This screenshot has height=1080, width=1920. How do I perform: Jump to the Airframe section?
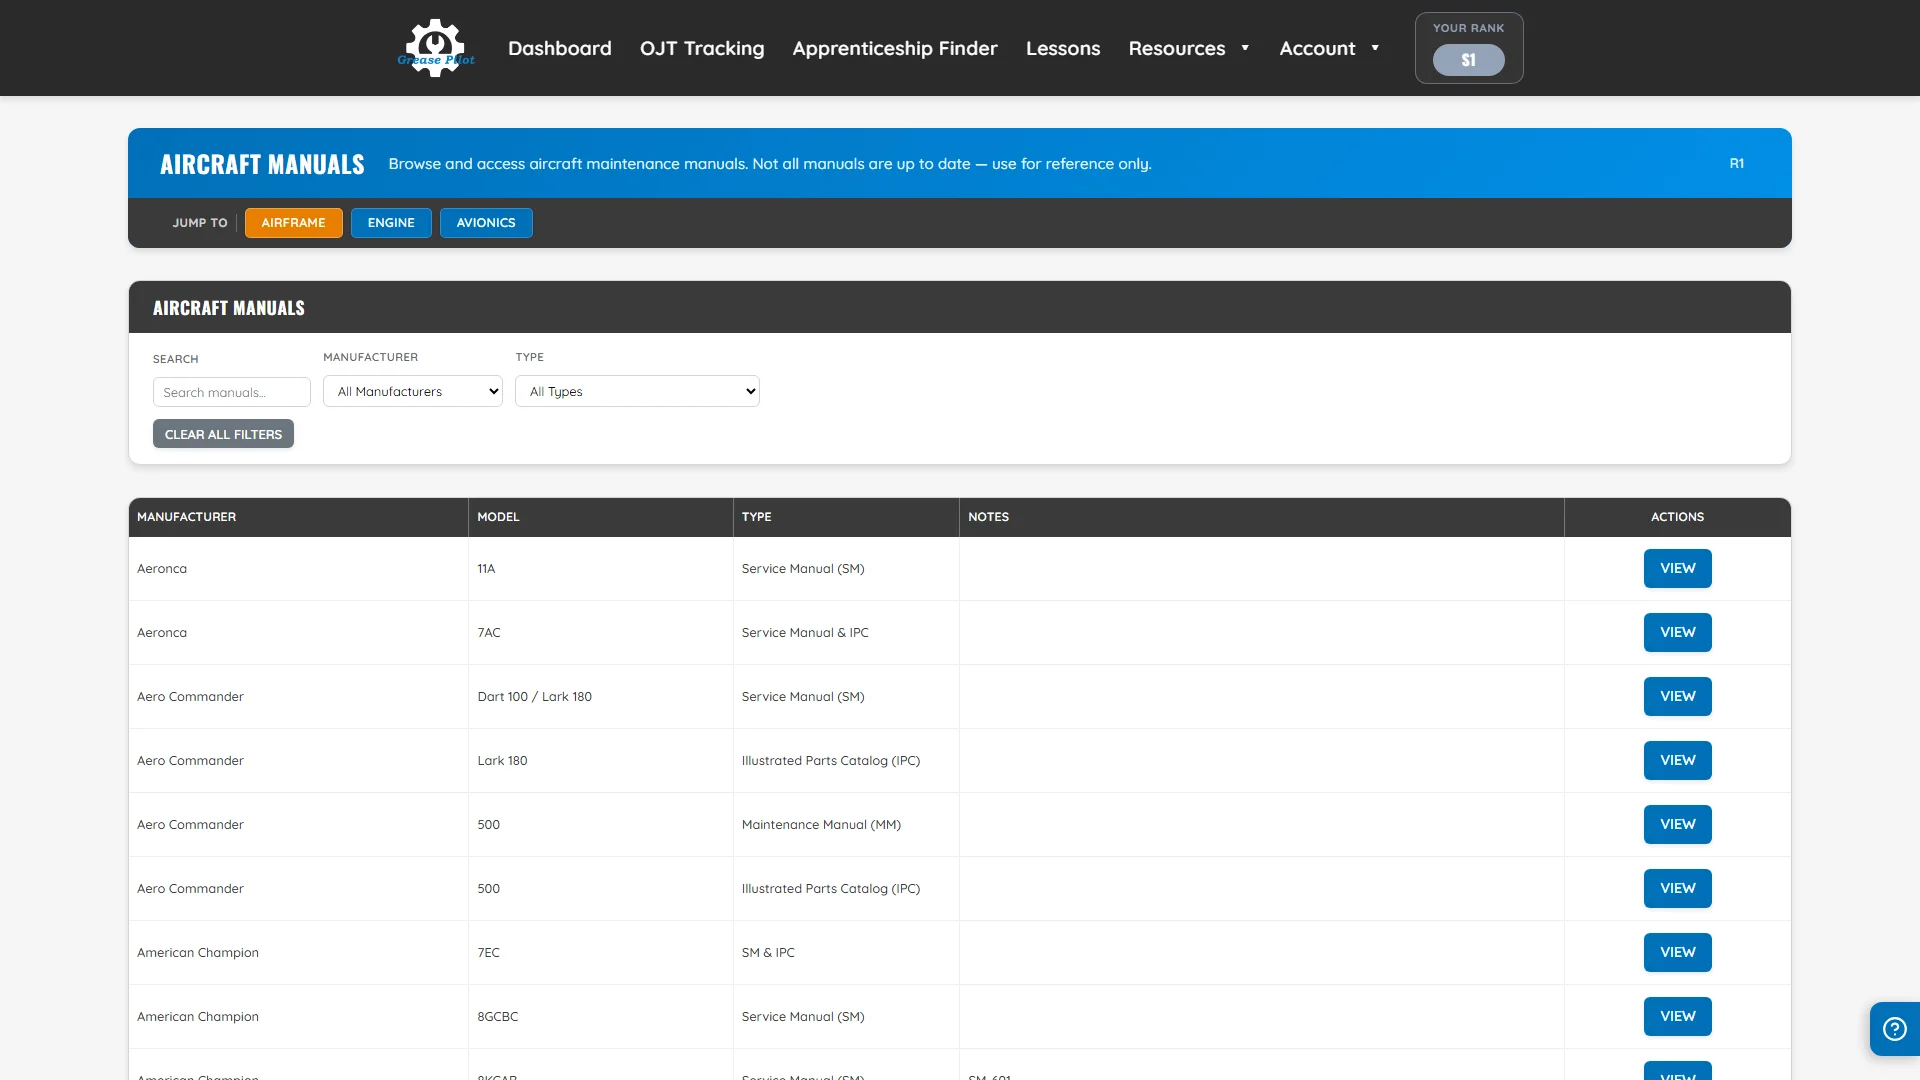click(294, 223)
